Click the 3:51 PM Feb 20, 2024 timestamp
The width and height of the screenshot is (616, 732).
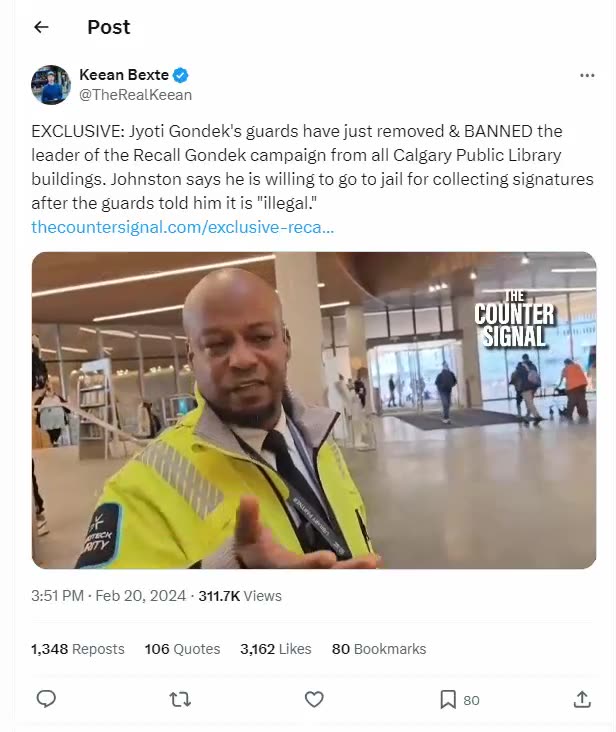(109, 596)
